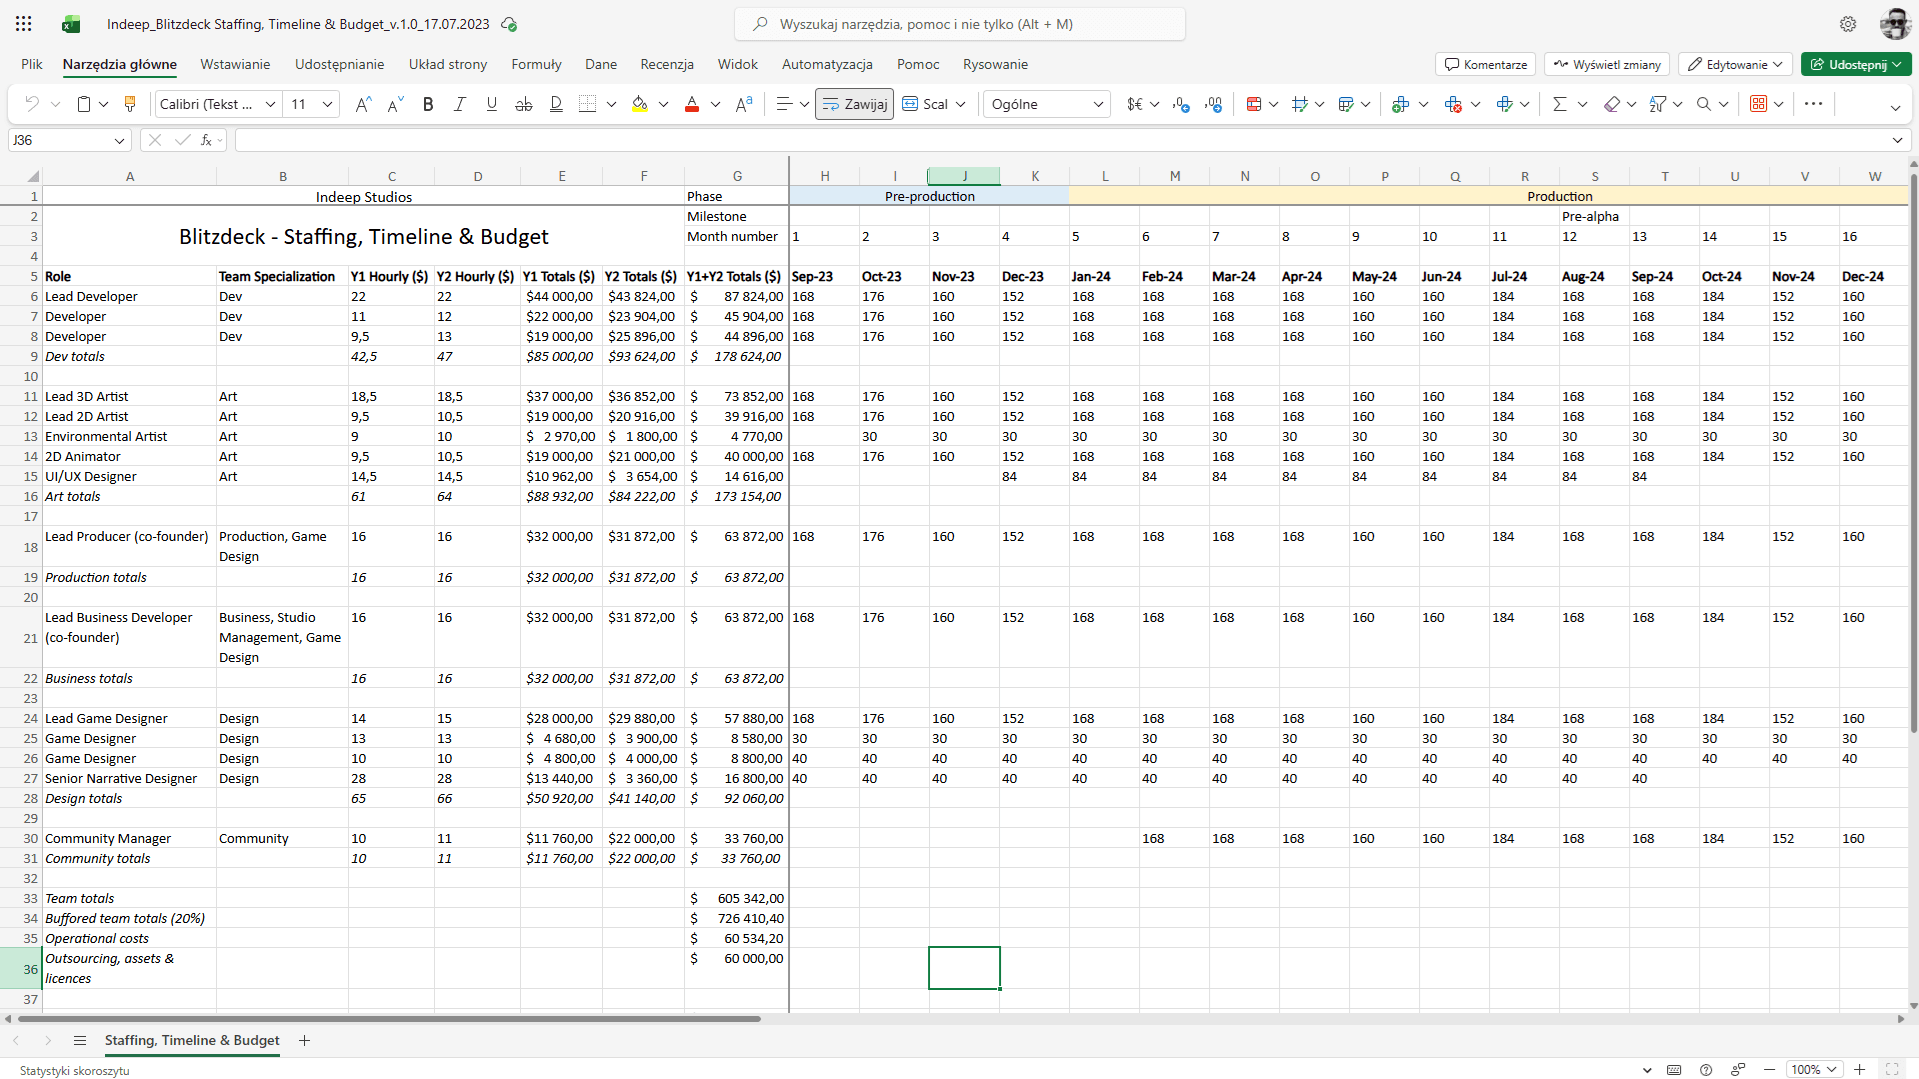This screenshot has width=1919, height=1079.
Task: Click the add-ins grid icon
Action: tap(1759, 104)
